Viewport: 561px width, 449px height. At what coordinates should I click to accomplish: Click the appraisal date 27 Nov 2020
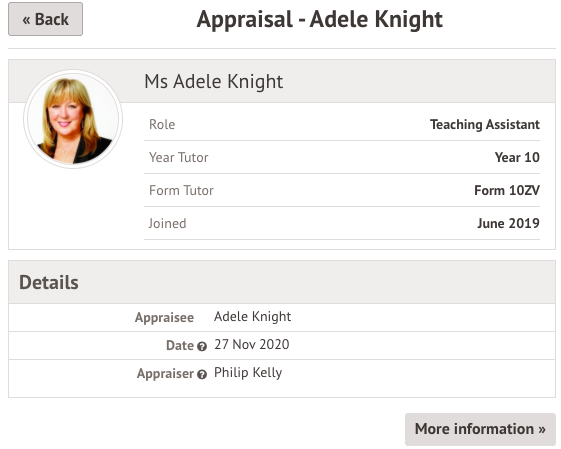point(252,345)
